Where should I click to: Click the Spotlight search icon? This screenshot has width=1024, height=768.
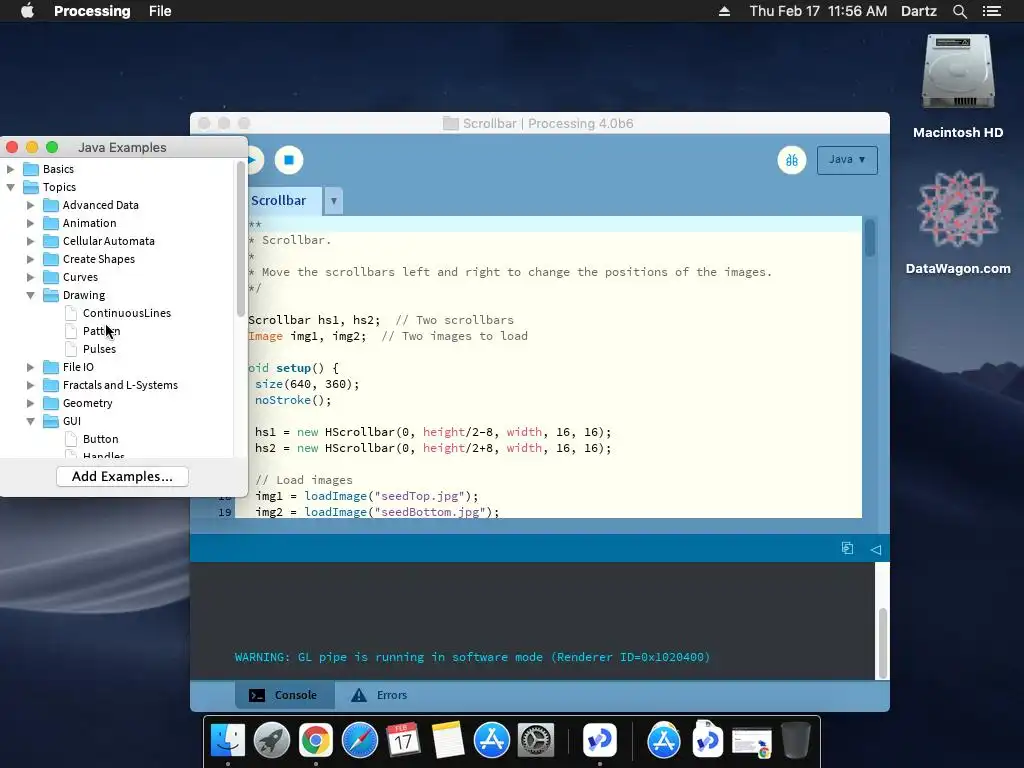coord(959,11)
